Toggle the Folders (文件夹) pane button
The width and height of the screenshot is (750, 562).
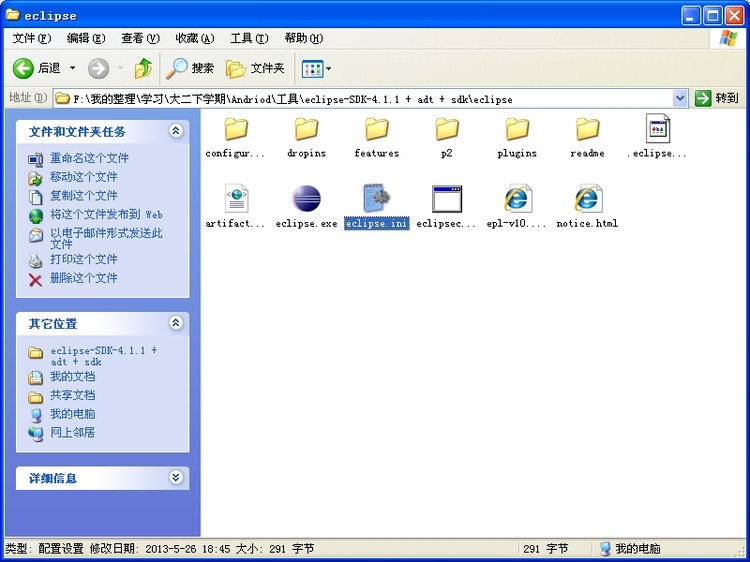click(256, 68)
